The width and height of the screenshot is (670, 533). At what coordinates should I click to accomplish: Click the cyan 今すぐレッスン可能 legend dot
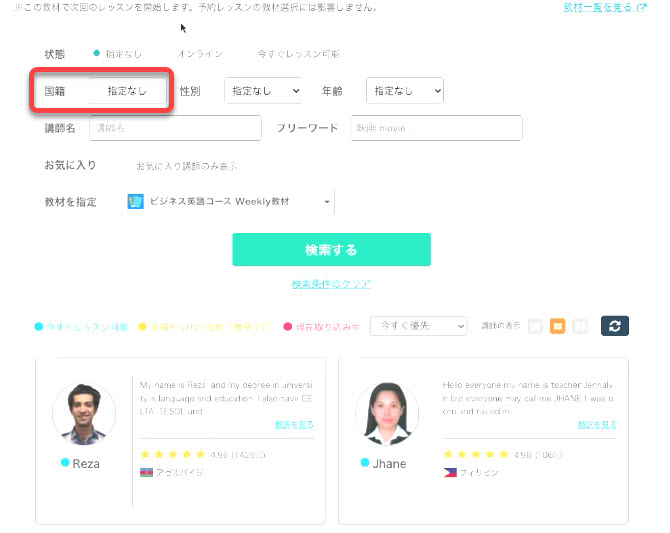coord(38,327)
